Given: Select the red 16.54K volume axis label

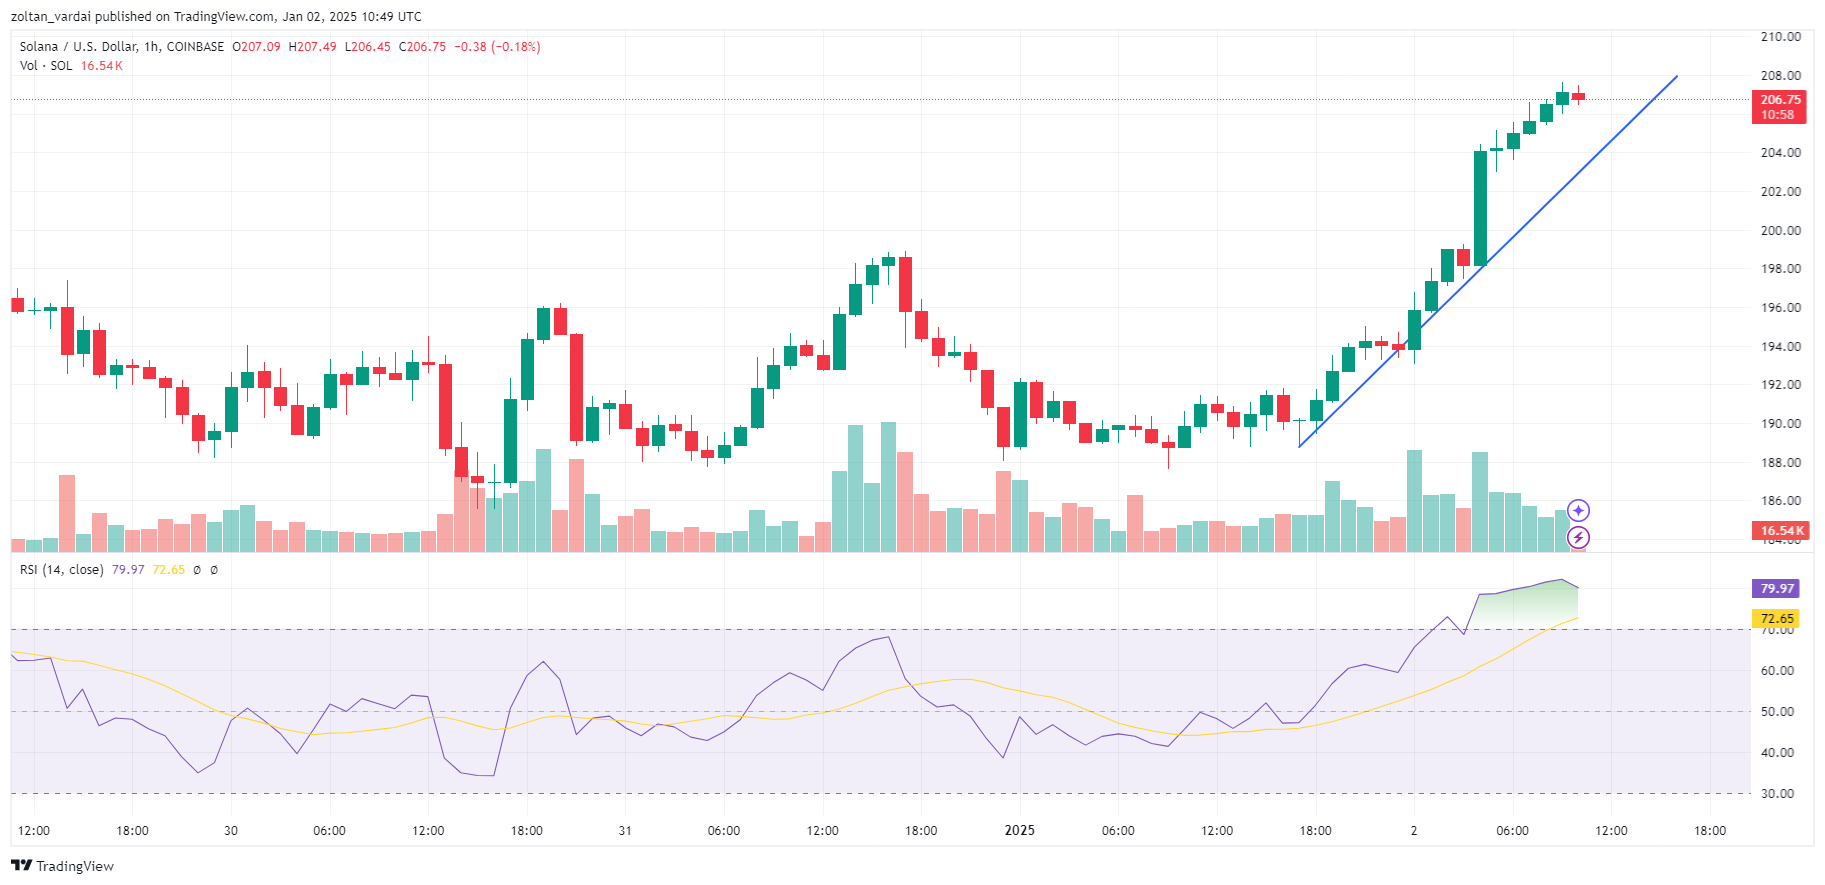Looking at the screenshot, I should coord(1781,531).
